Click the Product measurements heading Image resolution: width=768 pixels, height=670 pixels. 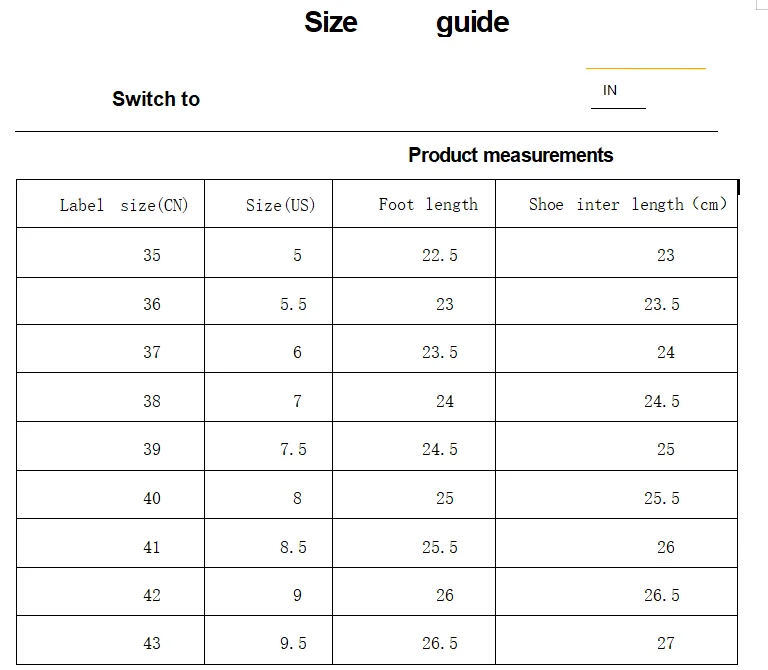point(510,155)
